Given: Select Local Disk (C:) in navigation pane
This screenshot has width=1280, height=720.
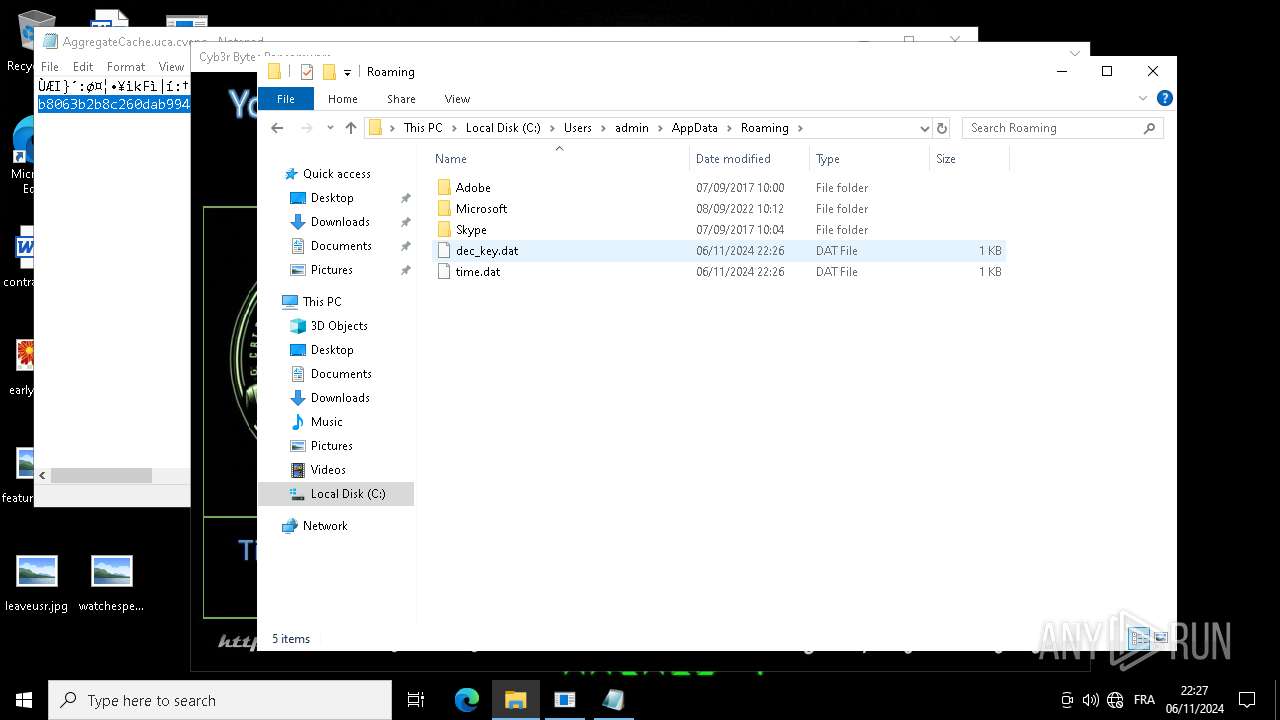Looking at the screenshot, I should coord(336,494).
